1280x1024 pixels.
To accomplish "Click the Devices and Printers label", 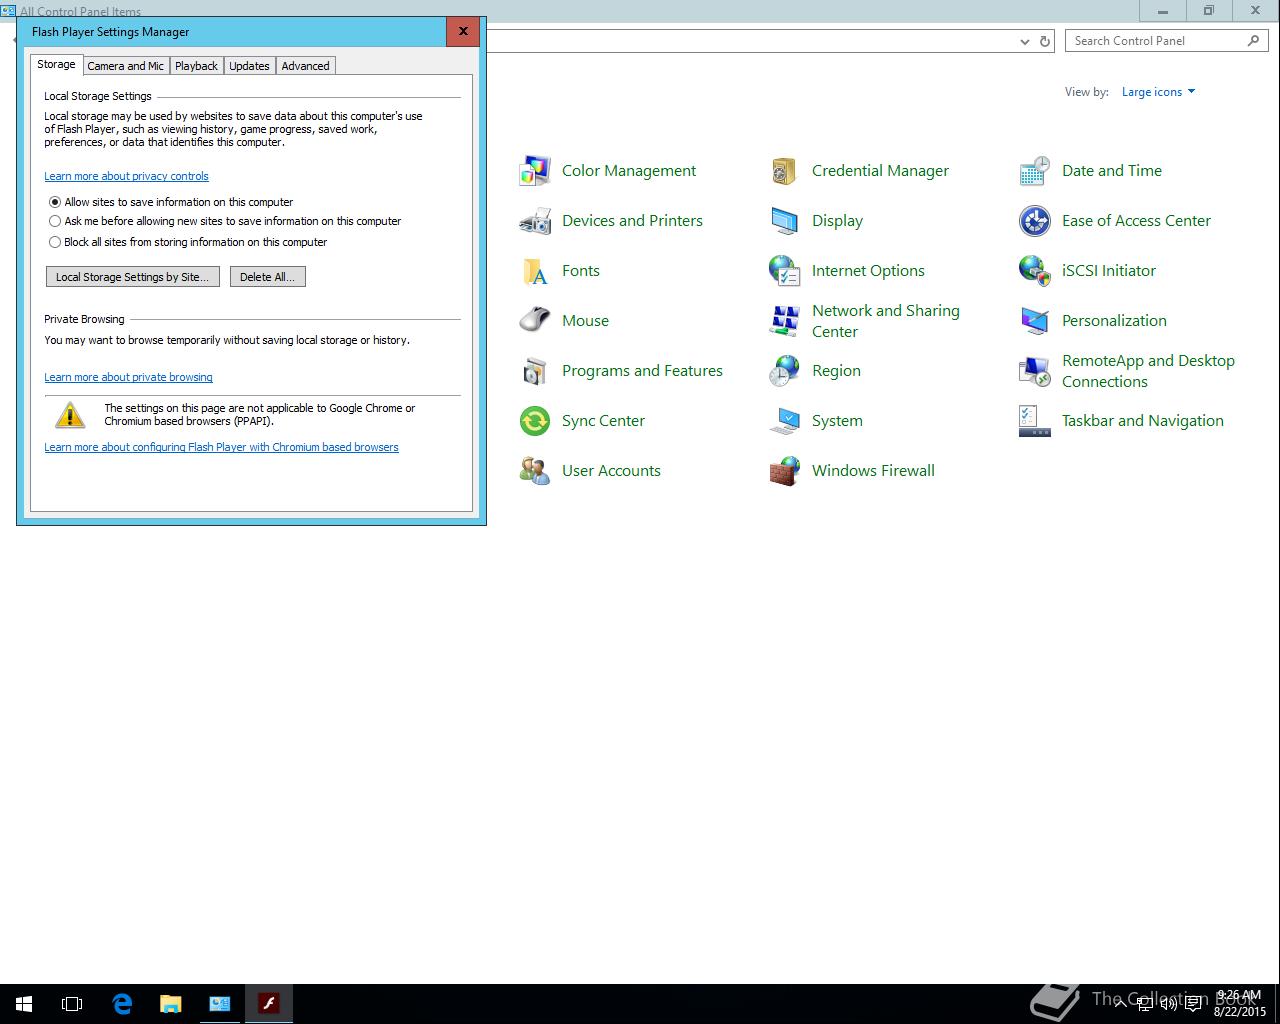I will pos(632,221).
